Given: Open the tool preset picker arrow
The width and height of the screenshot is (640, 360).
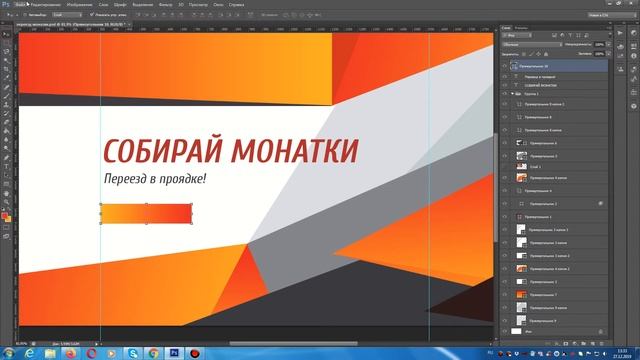Looking at the screenshot, I should [16, 15].
